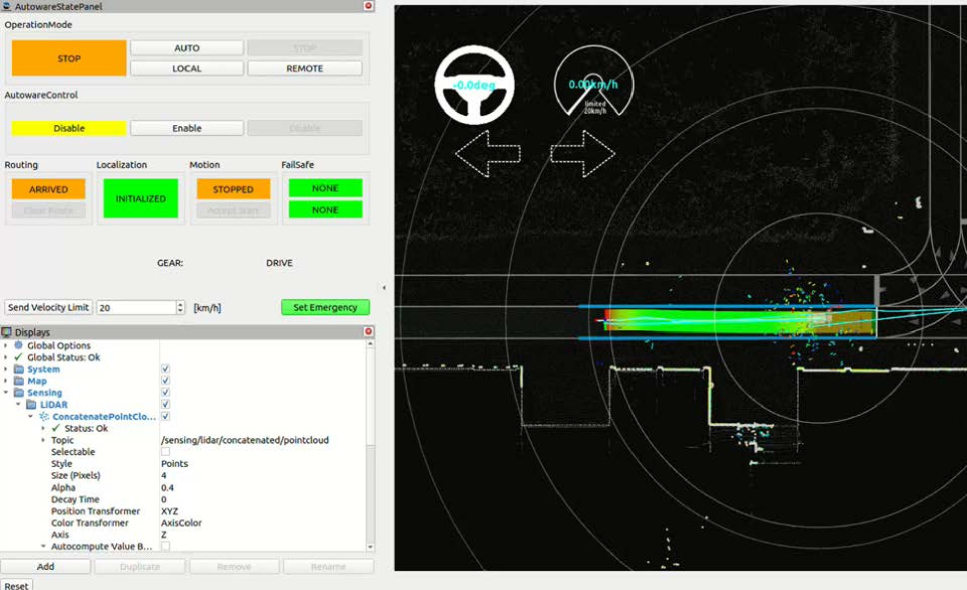This screenshot has width=967, height=590.
Task: Collapse the Sensing tree group
Action: [6, 393]
